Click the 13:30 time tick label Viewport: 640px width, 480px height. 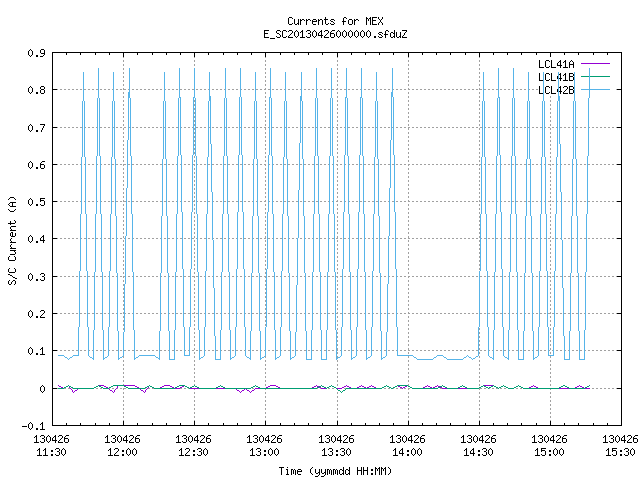(336, 452)
